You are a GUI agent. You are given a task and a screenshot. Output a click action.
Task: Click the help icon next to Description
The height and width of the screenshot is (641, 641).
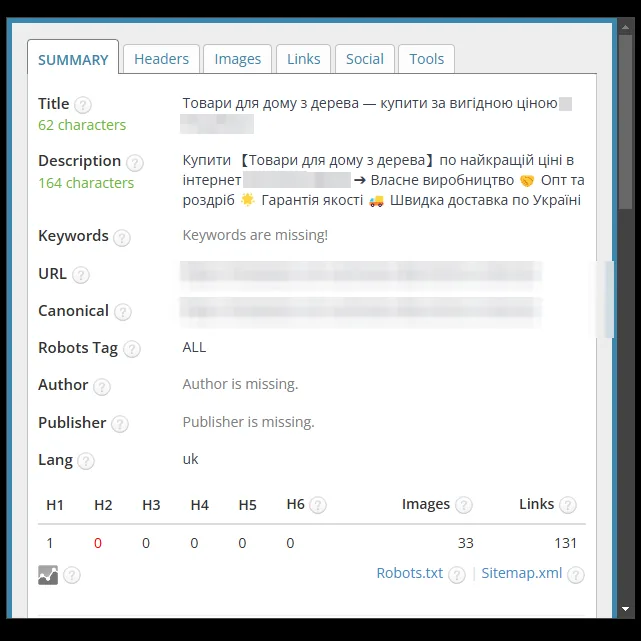click(134, 163)
